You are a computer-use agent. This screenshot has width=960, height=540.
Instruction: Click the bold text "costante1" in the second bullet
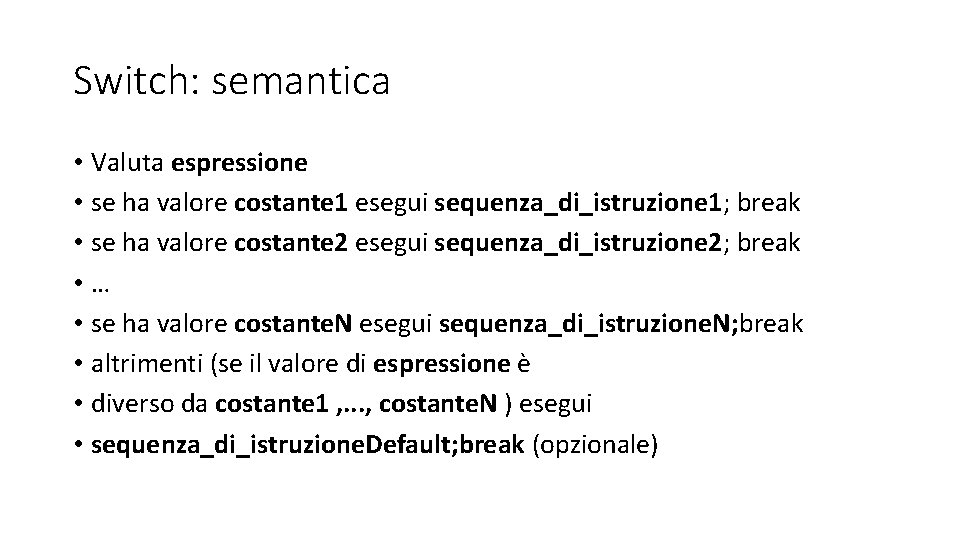coord(291,202)
